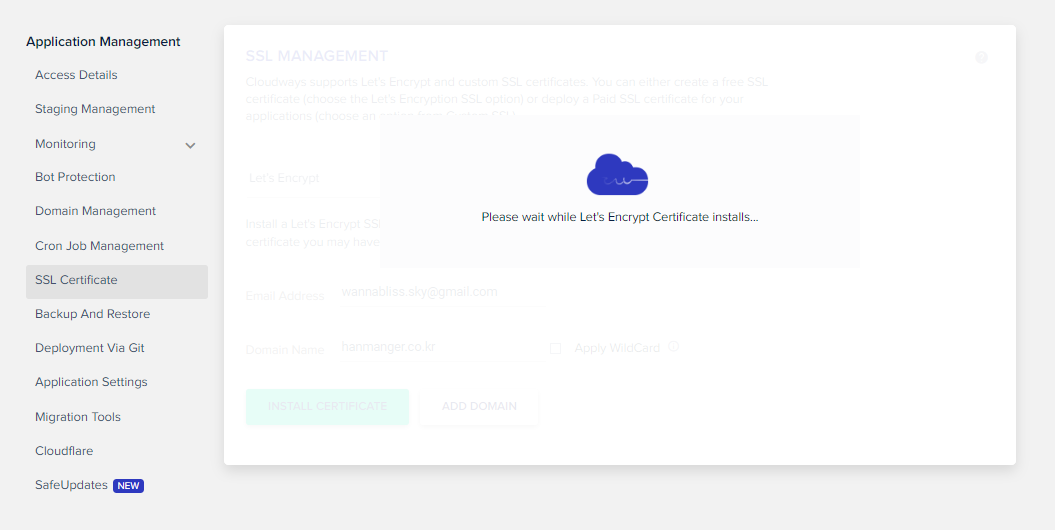The image size is (1055, 530).
Task: Click the NEW badge beside SafeUpdates
Action: (129, 486)
